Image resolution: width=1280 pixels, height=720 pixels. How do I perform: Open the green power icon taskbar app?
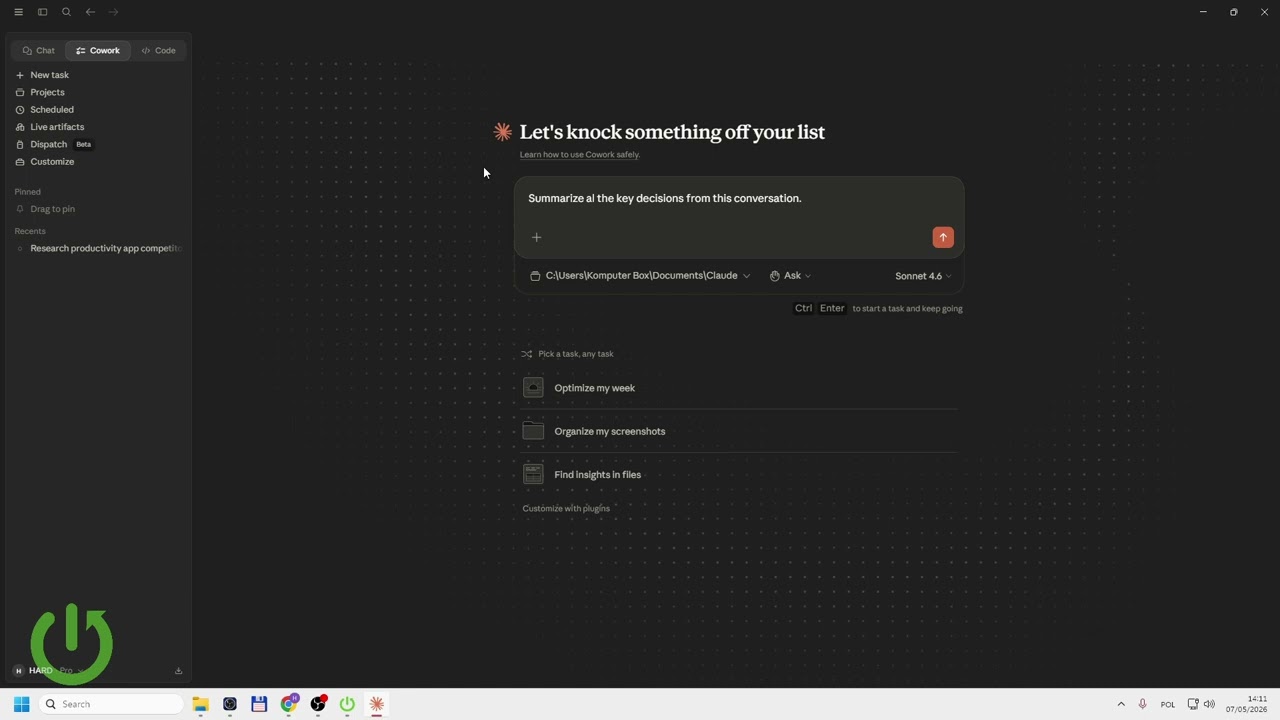coord(347,704)
